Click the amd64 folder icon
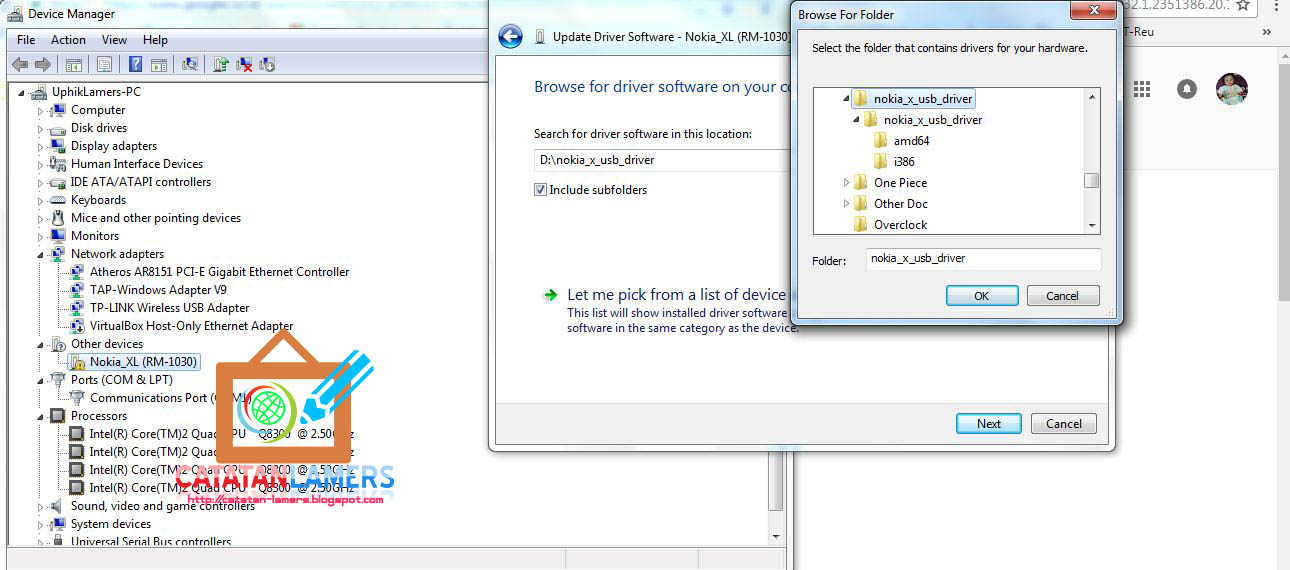The image size is (1290, 570). (881, 141)
